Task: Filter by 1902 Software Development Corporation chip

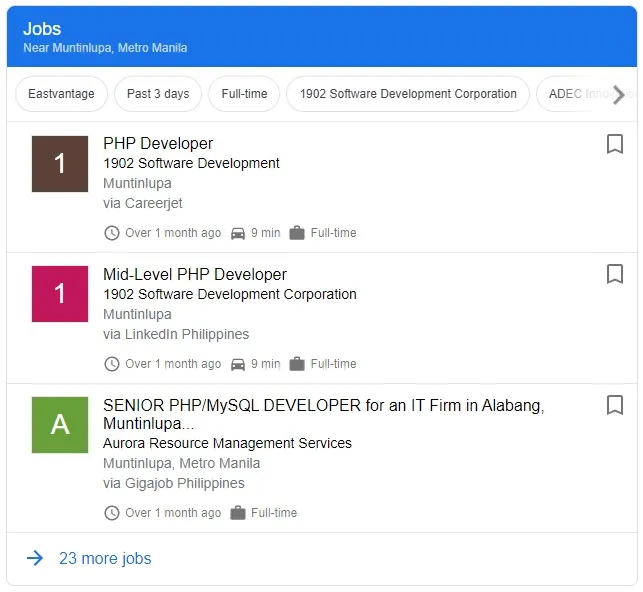Action: 408,94
